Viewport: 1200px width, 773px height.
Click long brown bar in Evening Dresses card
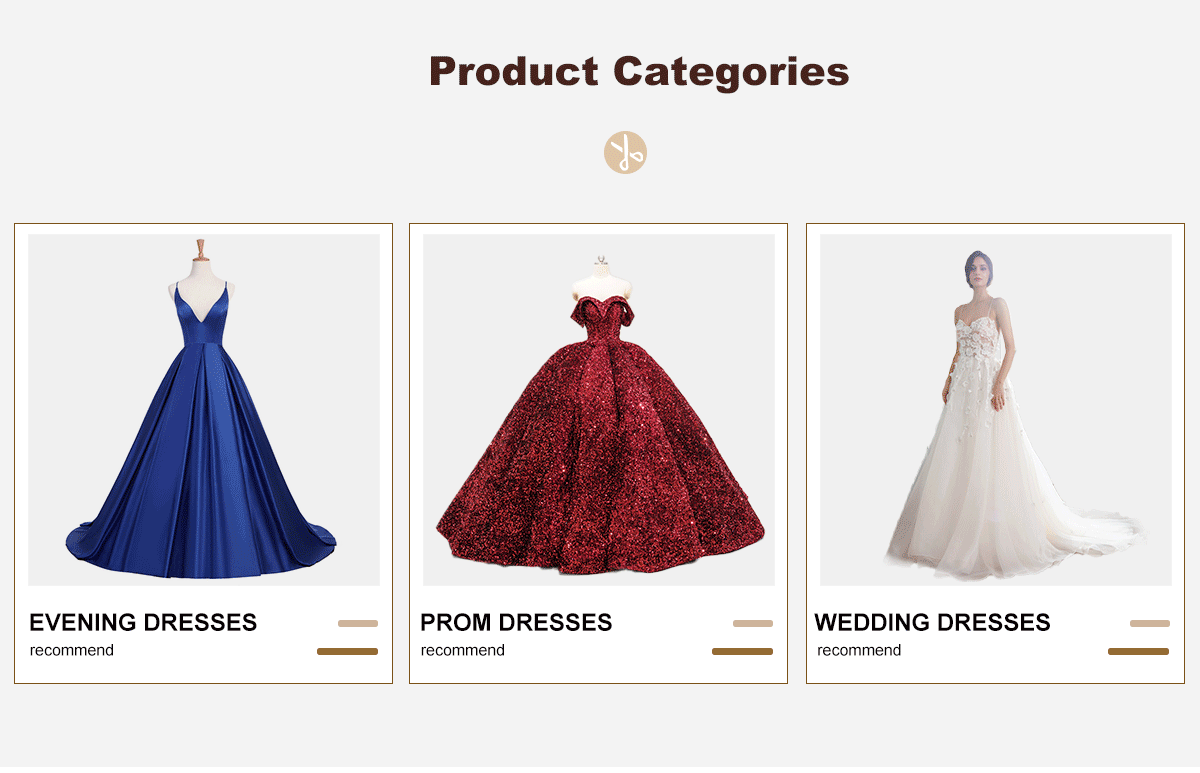[348, 651]
